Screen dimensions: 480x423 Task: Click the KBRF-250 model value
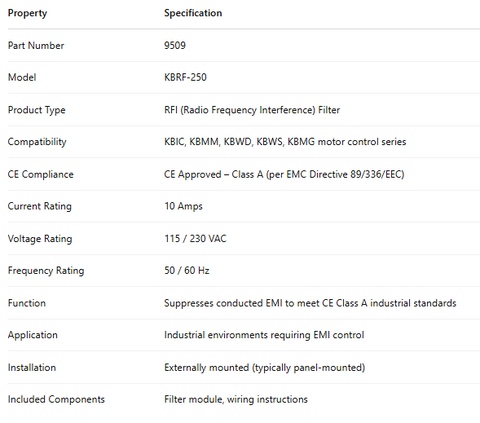coord(185,77)
